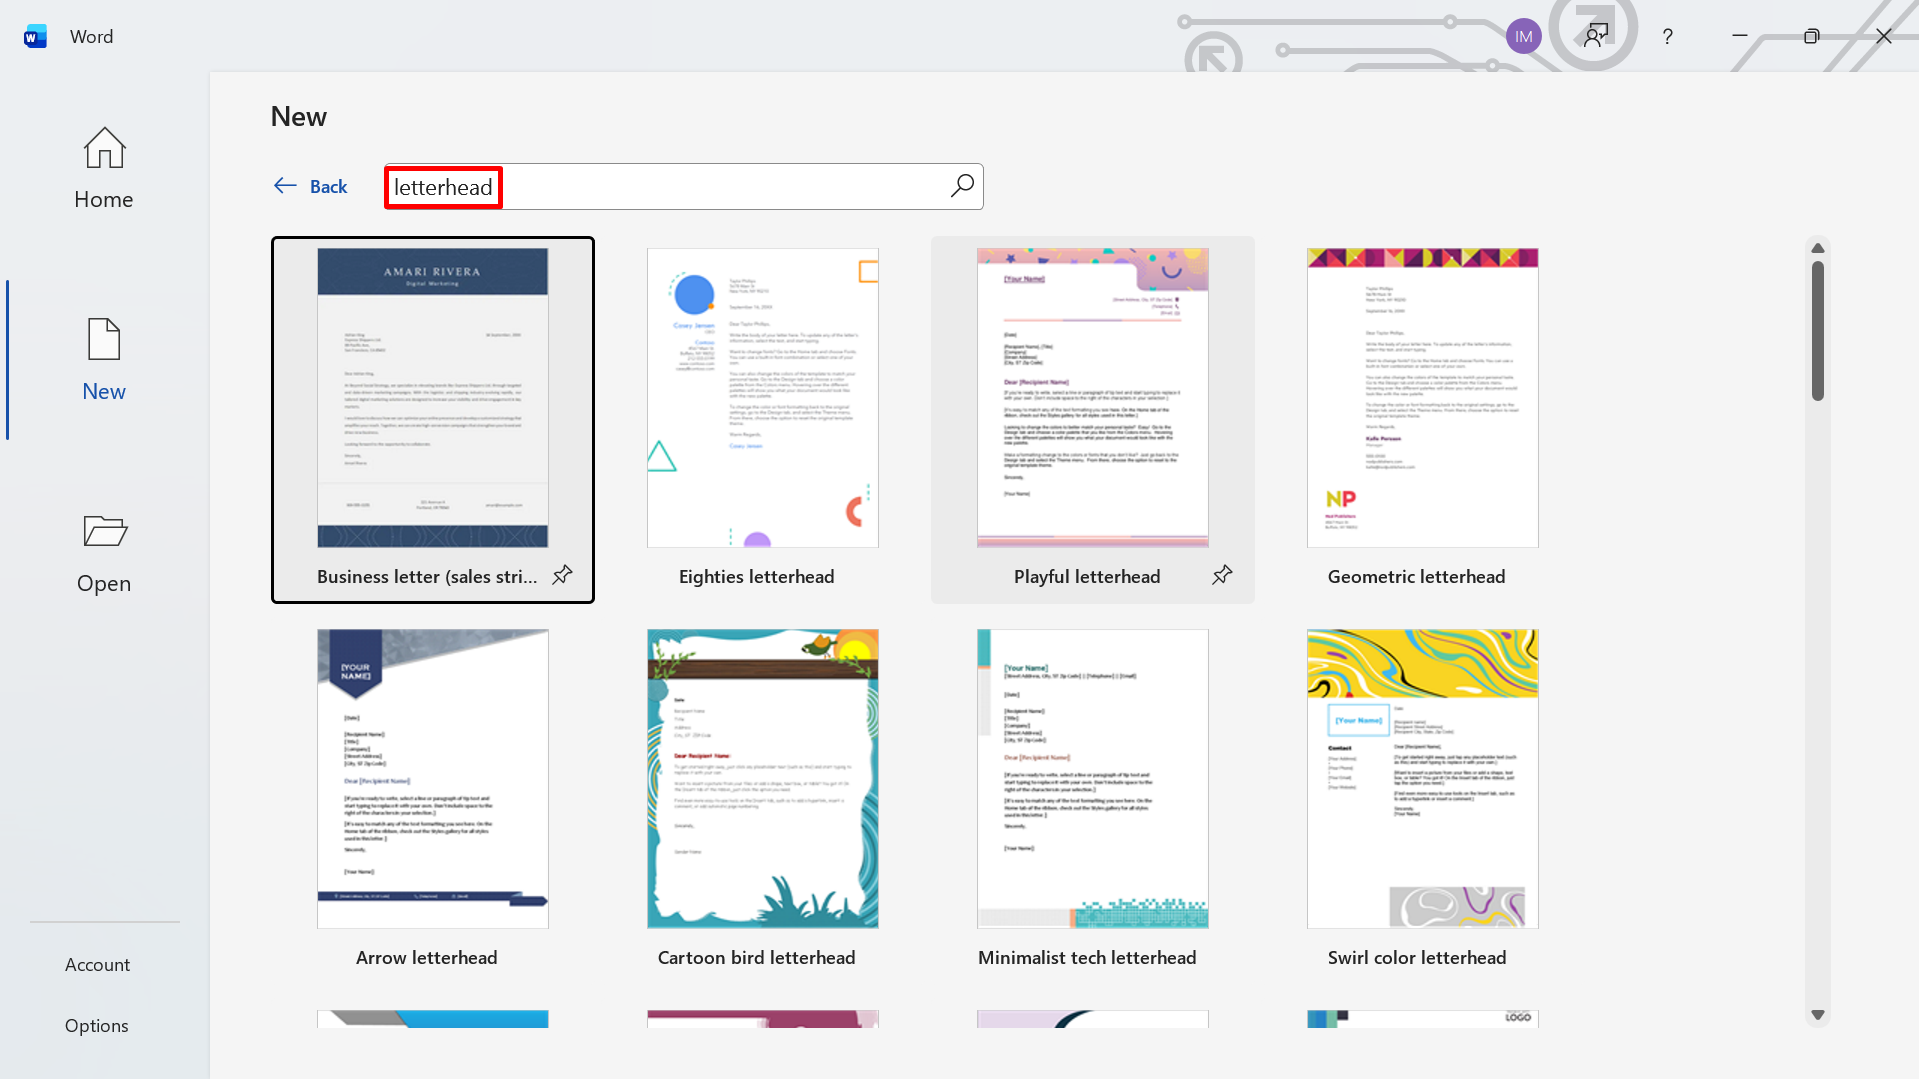Click the Minimalist tech letterhead label
This screenshot has height=1079, width=1919.
coord(1087,958)
